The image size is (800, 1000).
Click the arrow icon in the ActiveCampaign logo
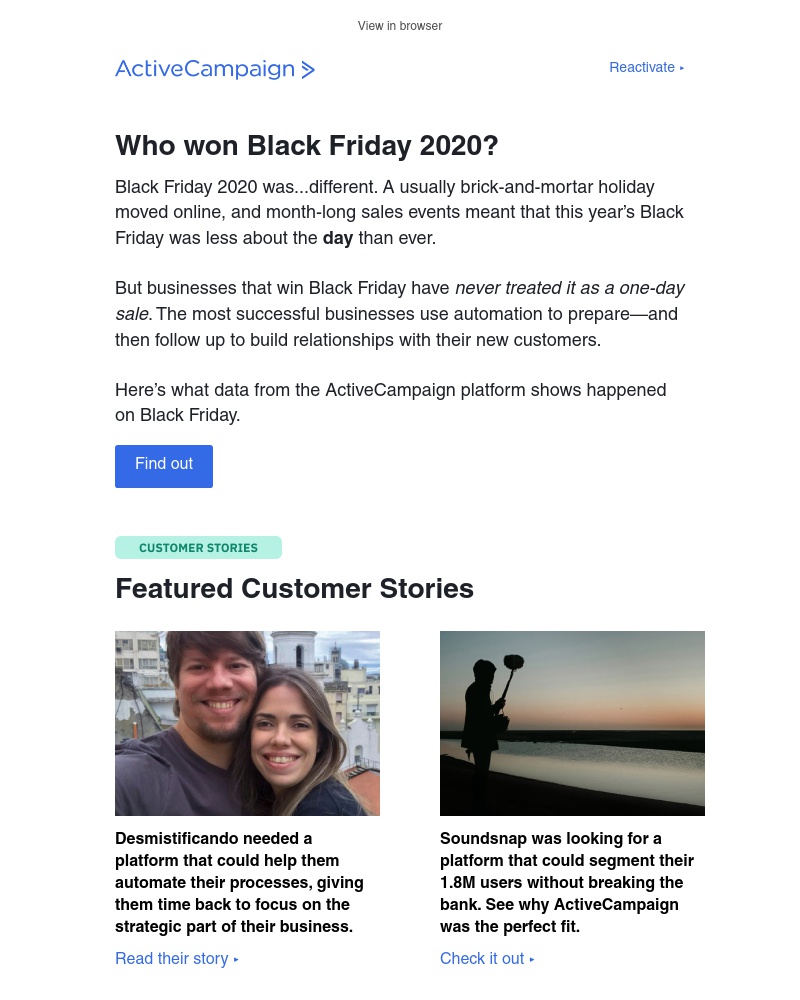[x=307, y=70]
